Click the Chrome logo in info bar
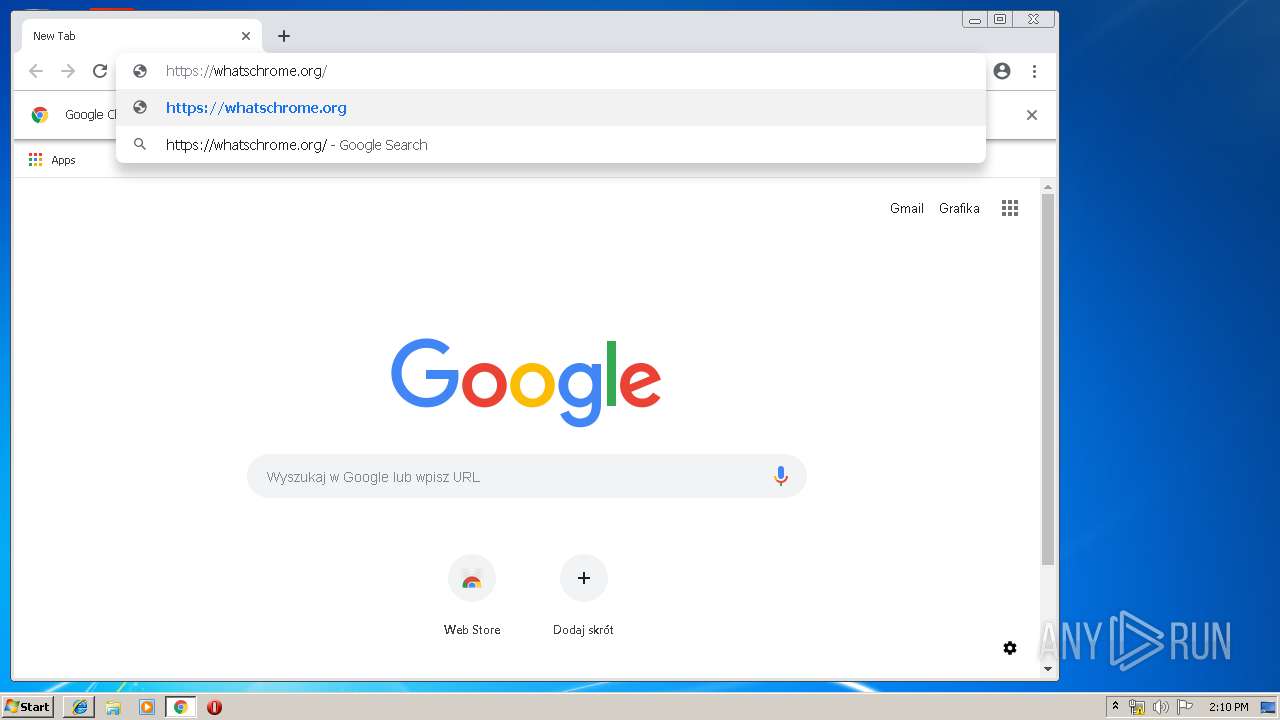1280x720 pixels. point(40,115)
